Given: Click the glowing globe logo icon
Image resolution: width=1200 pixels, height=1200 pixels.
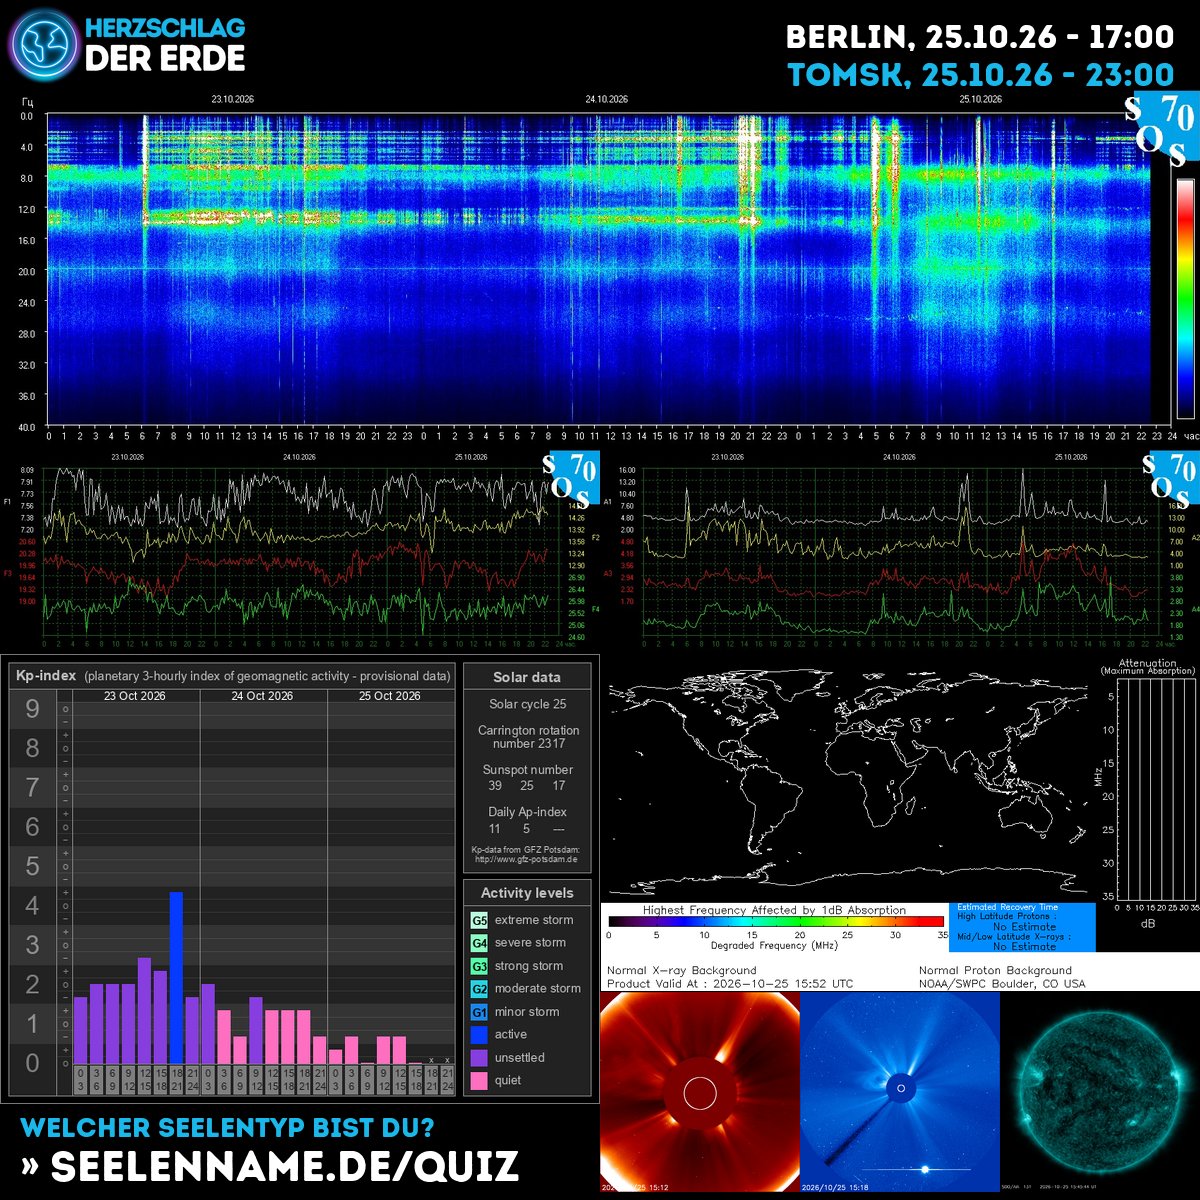Looking at the screenshot, I should [x=44, y=46].
